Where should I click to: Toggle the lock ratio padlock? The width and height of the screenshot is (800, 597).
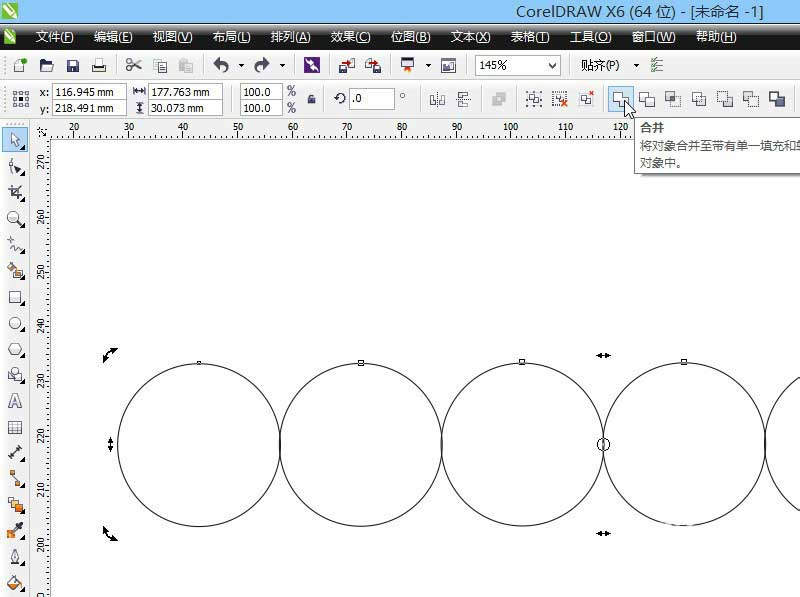311,99
